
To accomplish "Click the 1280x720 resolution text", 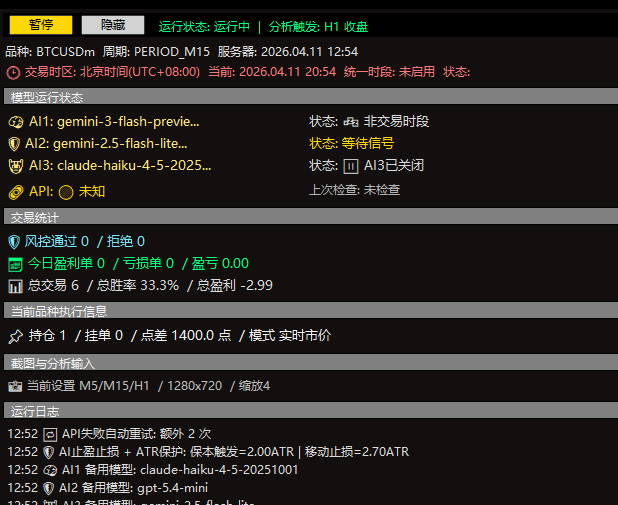I will pos(195,386).
